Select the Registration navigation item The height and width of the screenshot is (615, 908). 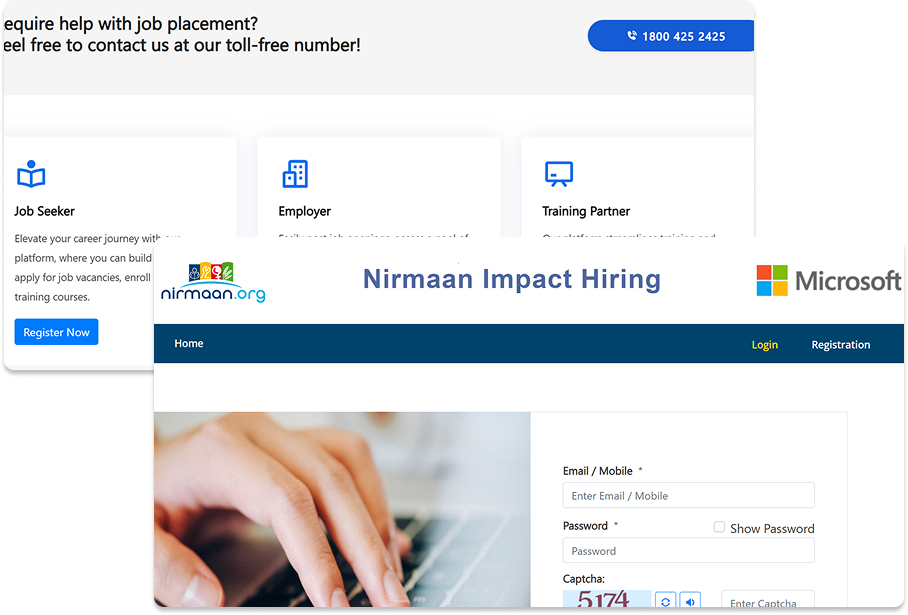(x=840, y=344)
